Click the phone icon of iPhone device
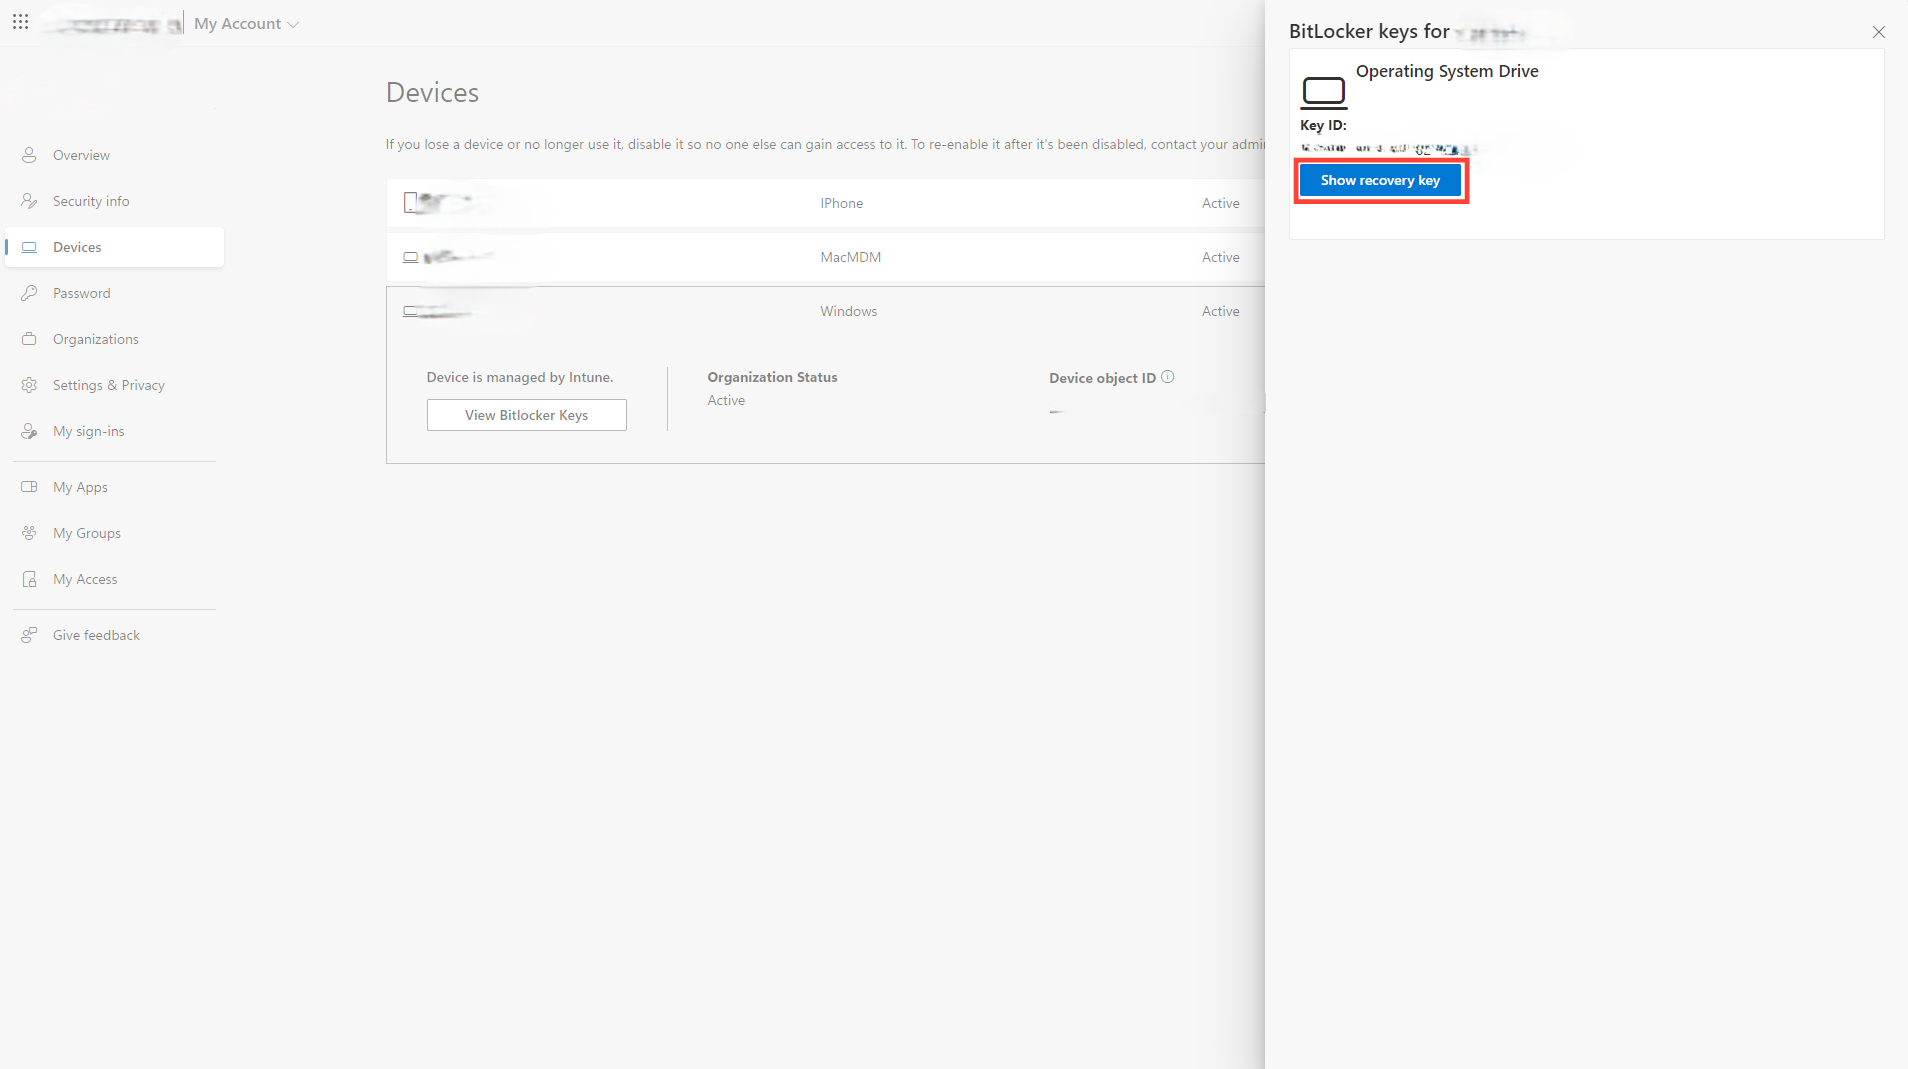Screen dimensions: 1908x1069 click(410, 203)
